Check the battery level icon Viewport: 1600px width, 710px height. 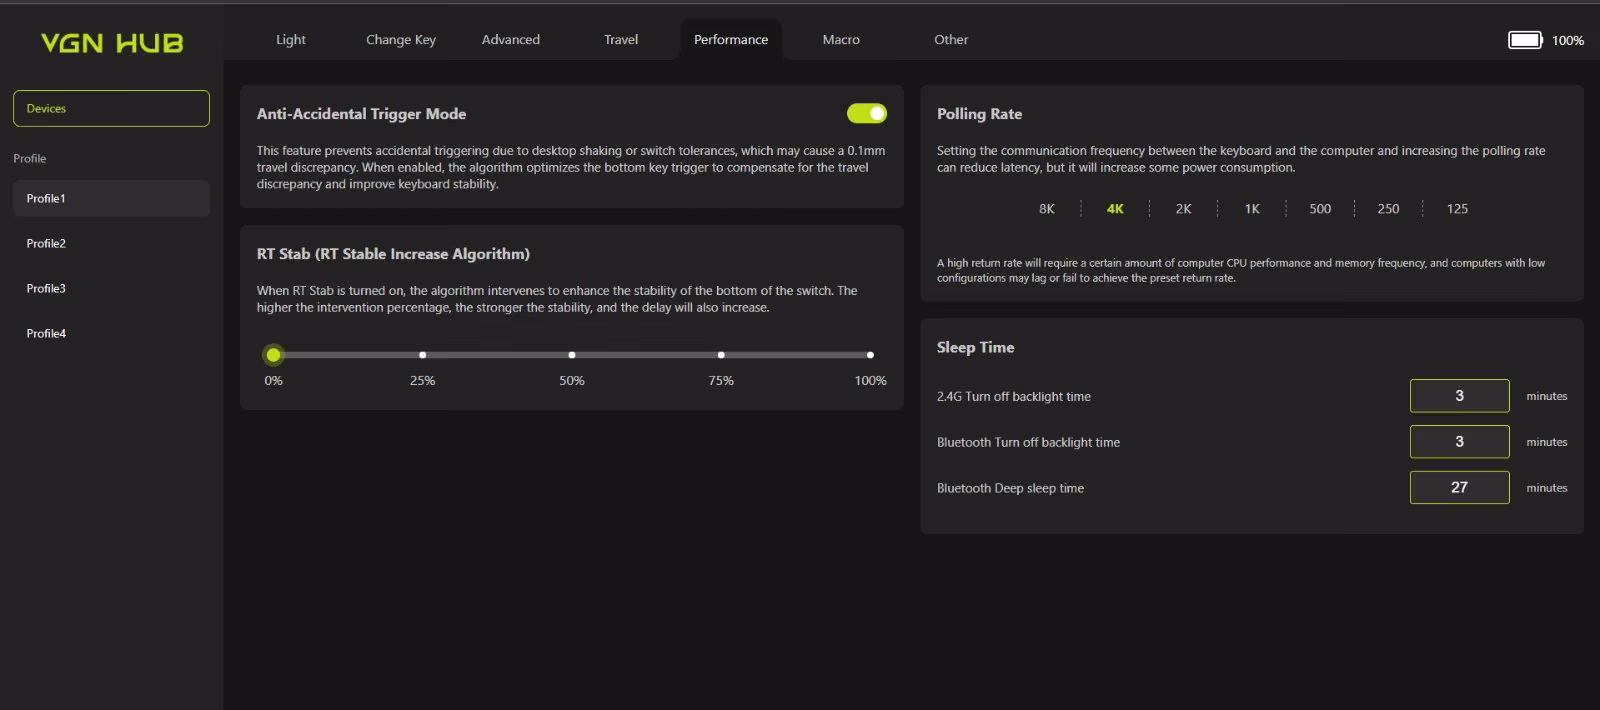point(1525,40)
